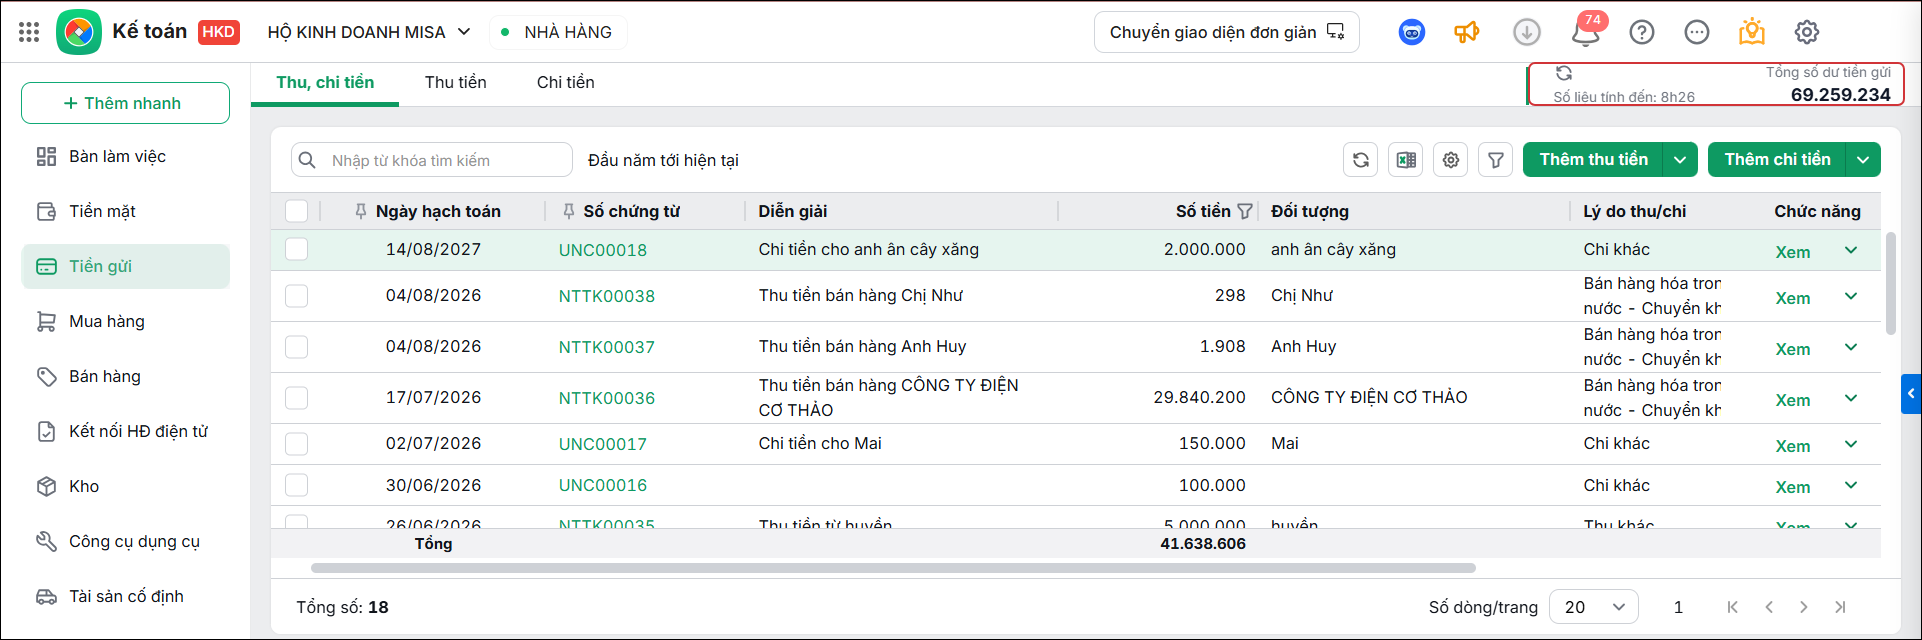Switch to the Chi tiền tab
The height and width of the screenshot is (640, 1922).
pos(566,82)
